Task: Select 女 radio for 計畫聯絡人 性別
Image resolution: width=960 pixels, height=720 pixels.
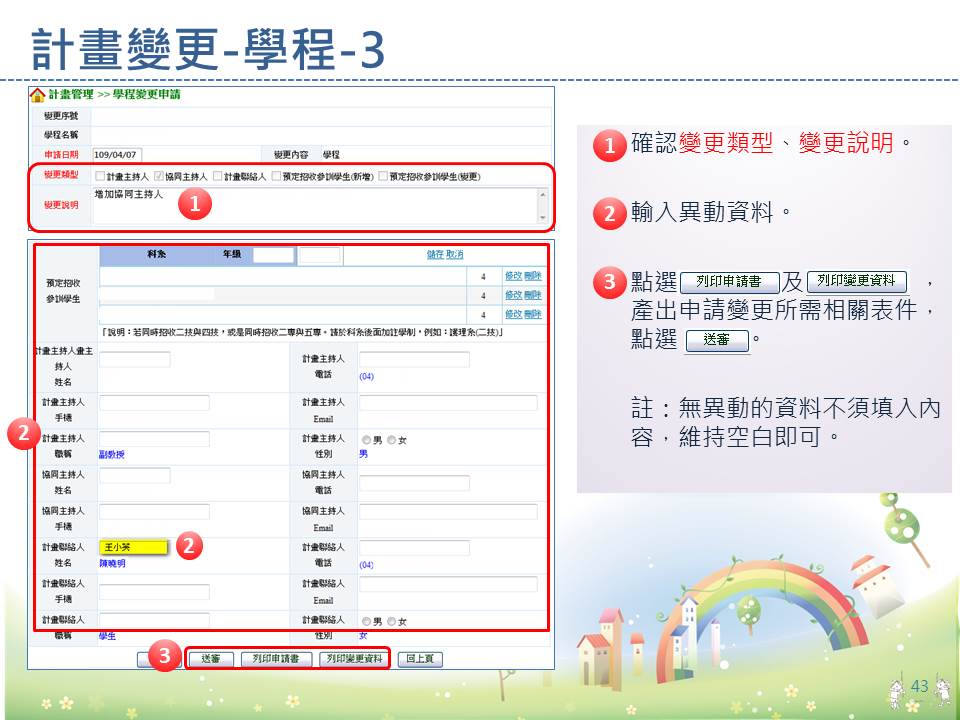Action: coord(391,621)
